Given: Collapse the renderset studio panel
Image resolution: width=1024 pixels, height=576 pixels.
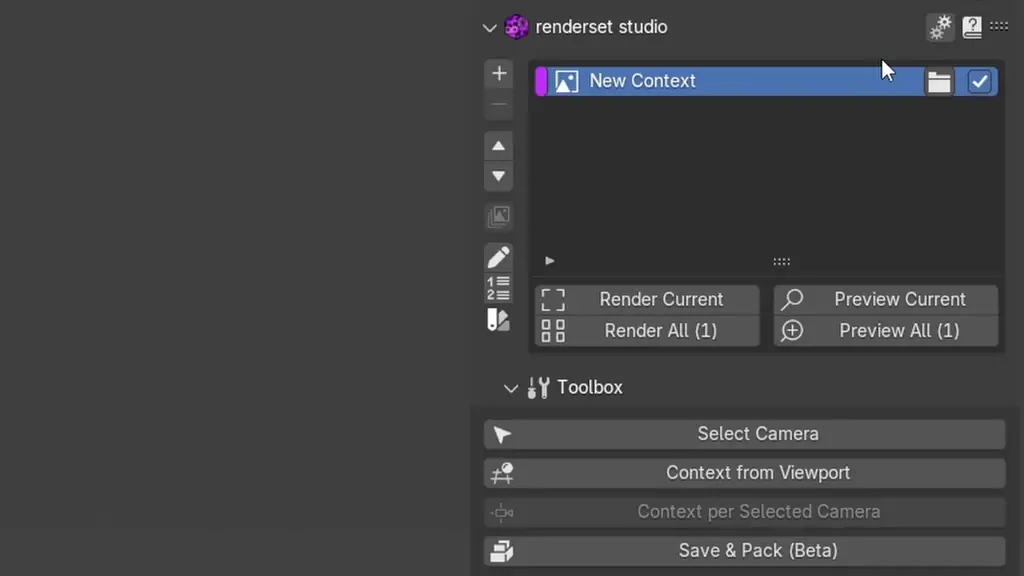Looking at the screenshot, I should pos(489,28).
